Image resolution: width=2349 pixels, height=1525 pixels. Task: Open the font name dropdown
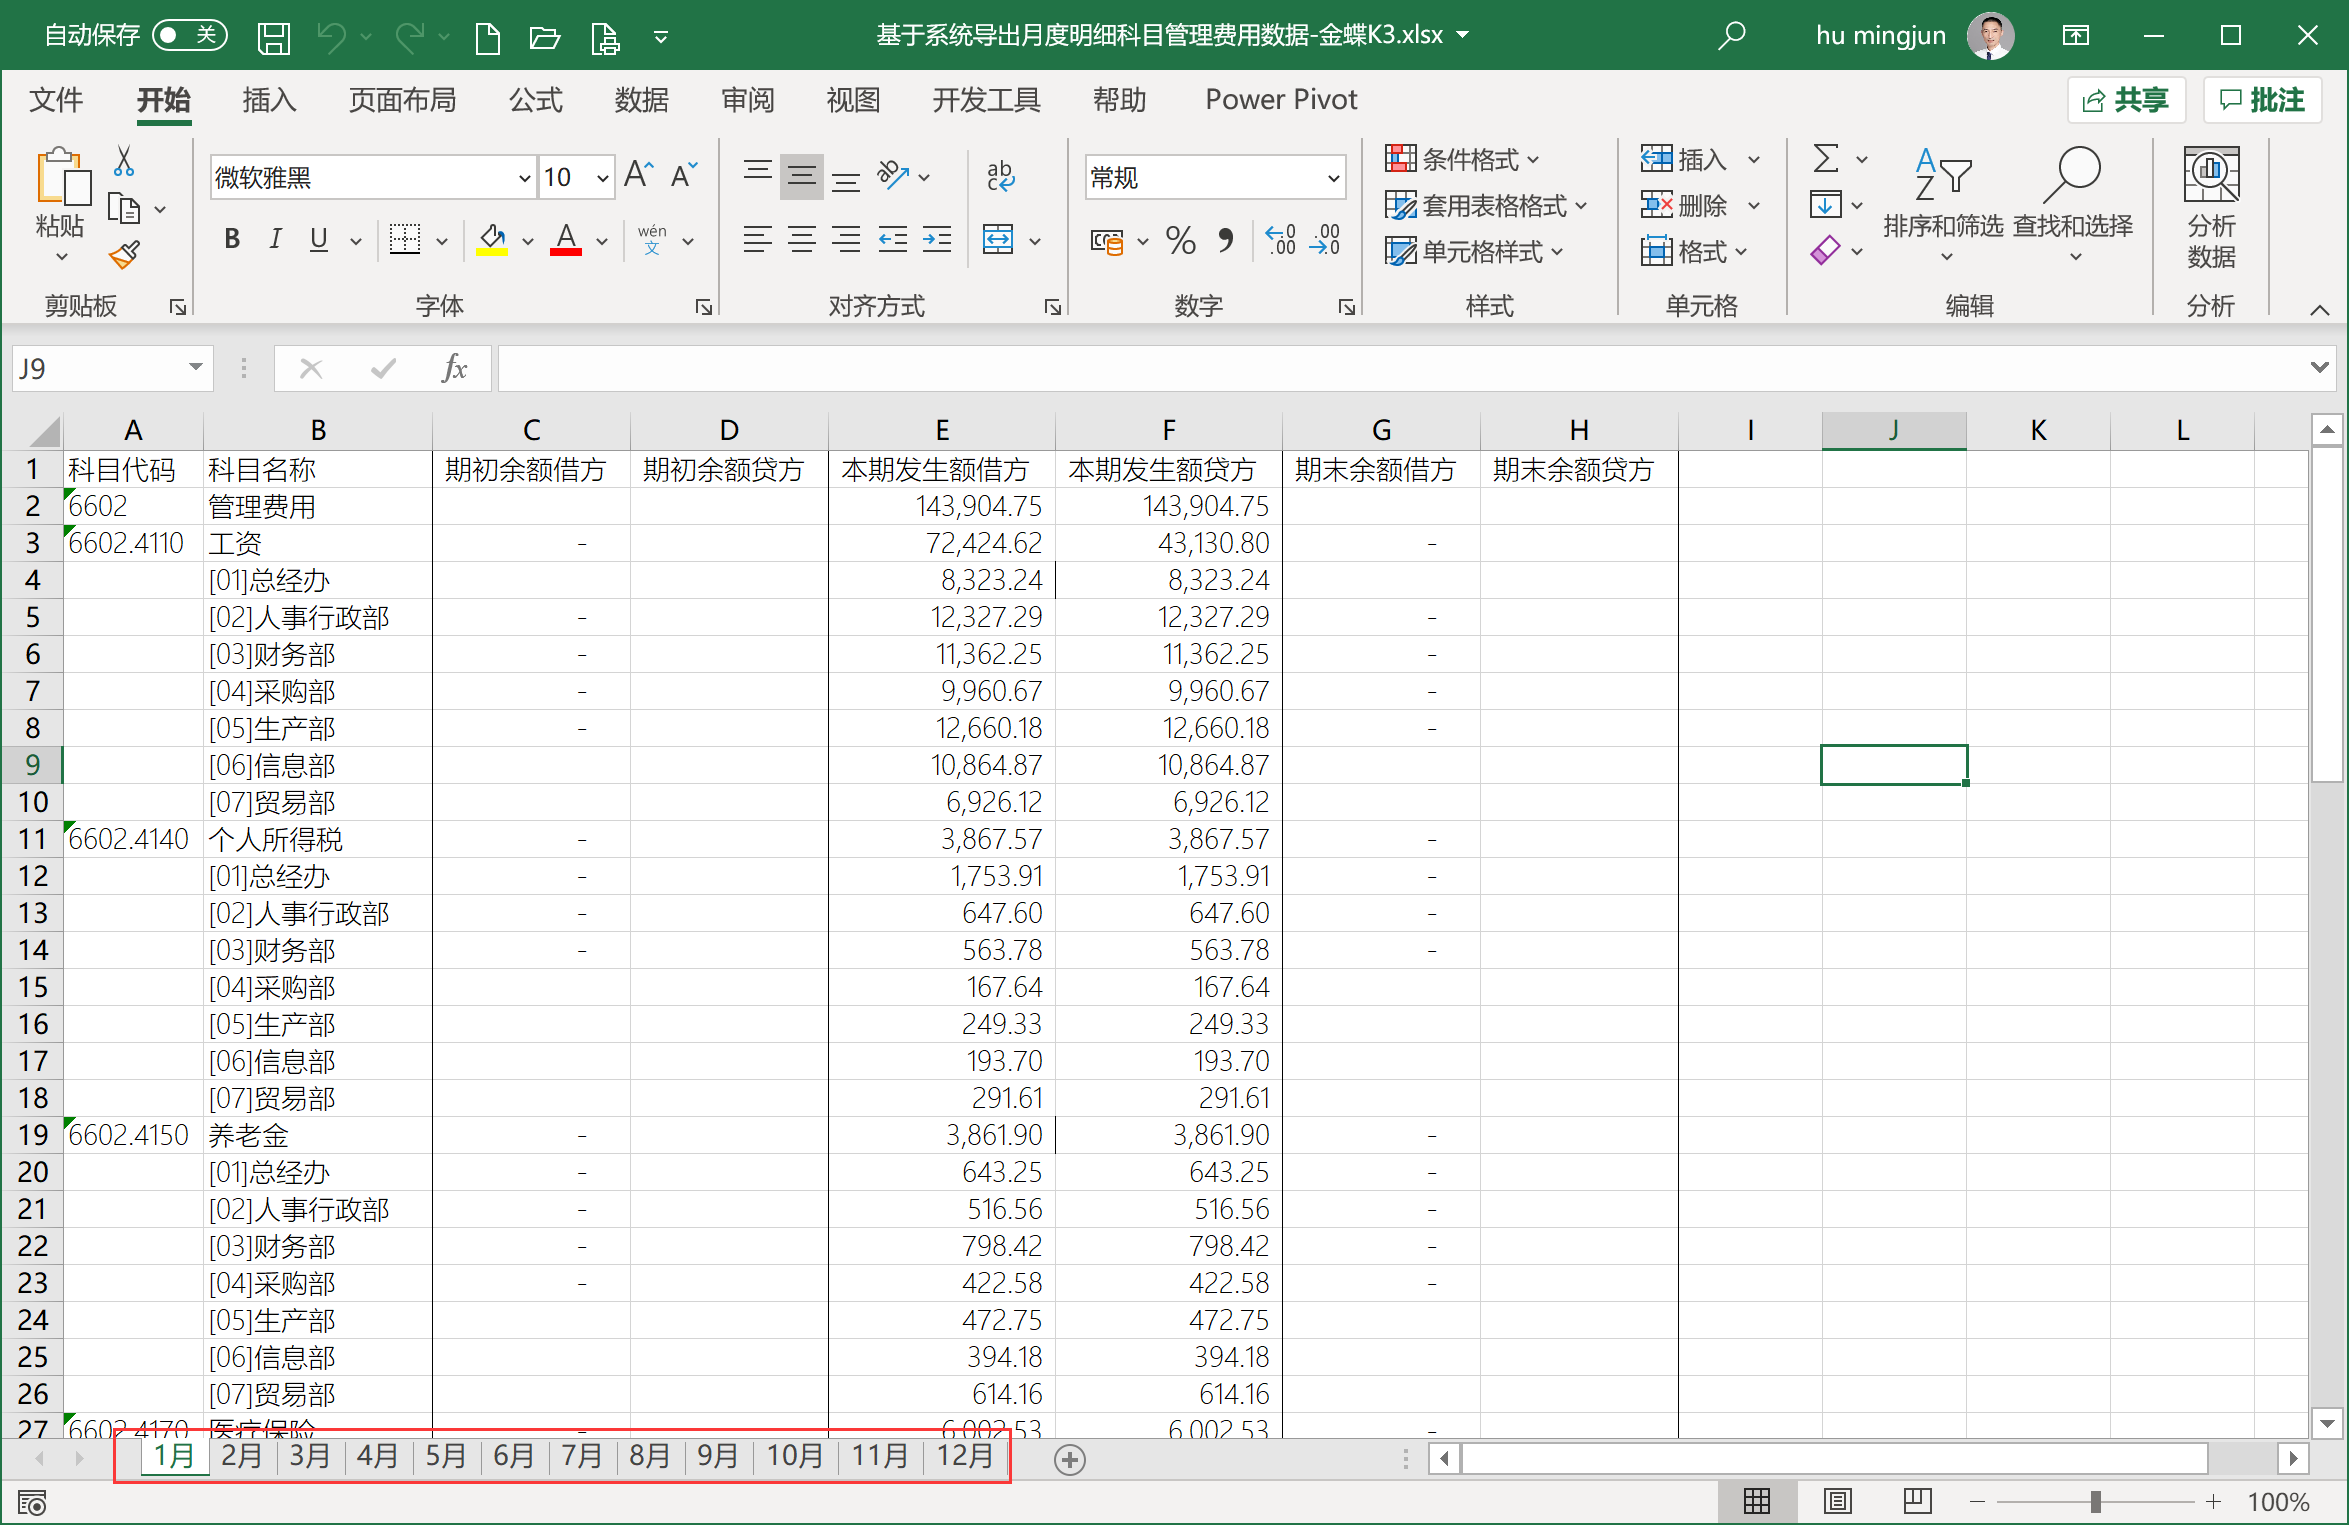click(x=524, y=178)
